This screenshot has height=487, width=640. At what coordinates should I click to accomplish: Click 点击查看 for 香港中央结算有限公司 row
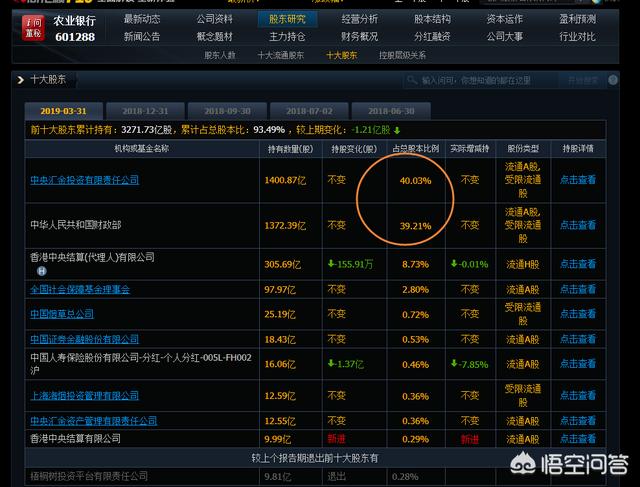[x=578, y=439]
